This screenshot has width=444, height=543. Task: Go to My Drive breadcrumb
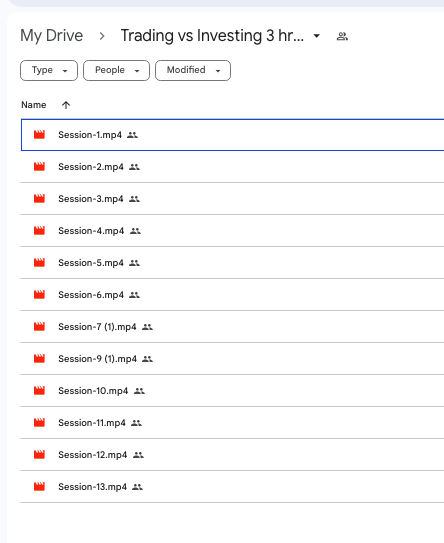52,36
